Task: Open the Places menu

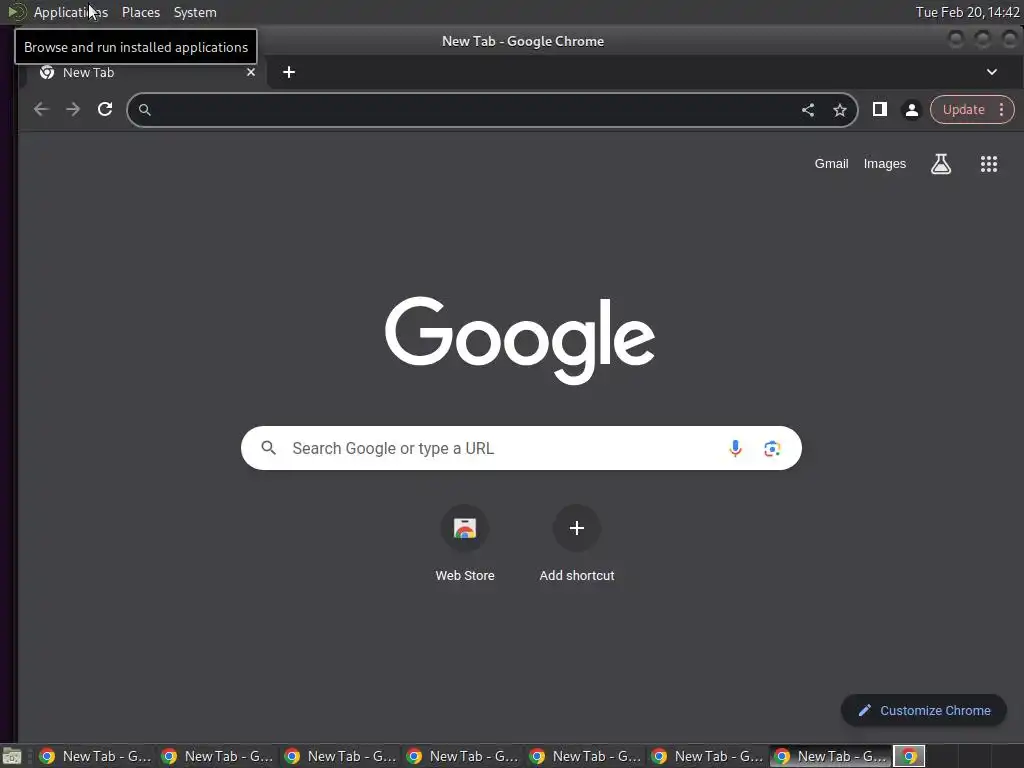Action: tap(141, 12)
